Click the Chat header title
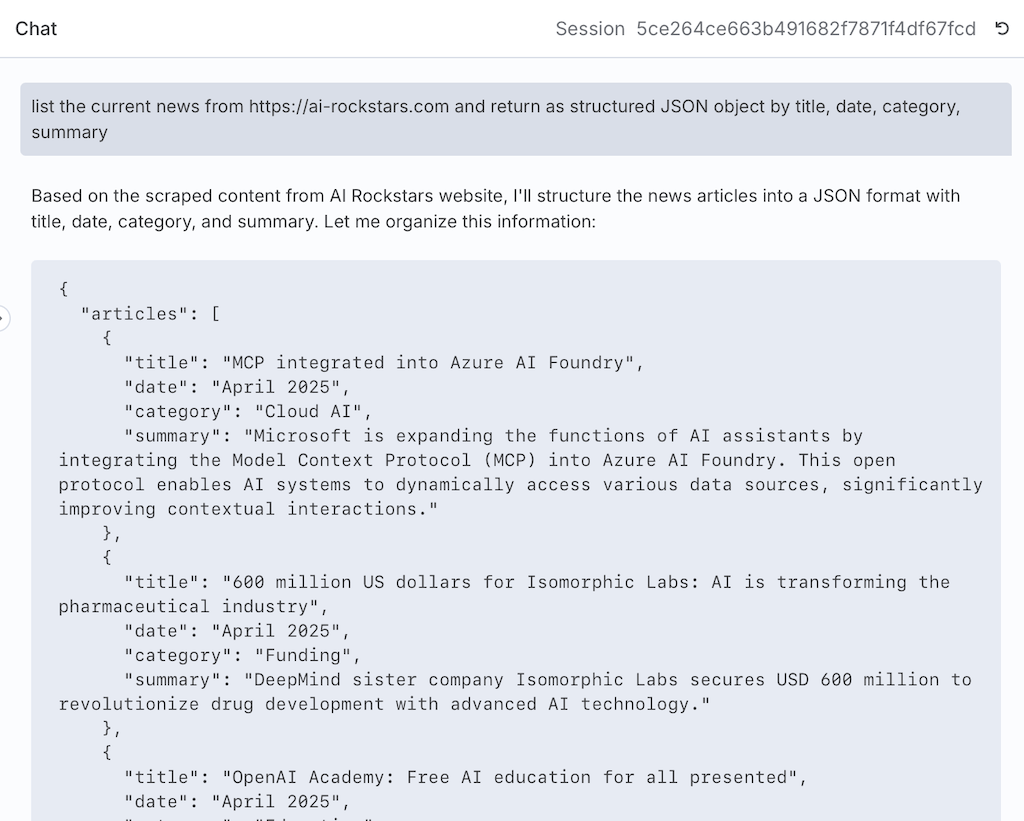Image resolution: width=1024 pixels, height=821 pixels. 36,29
